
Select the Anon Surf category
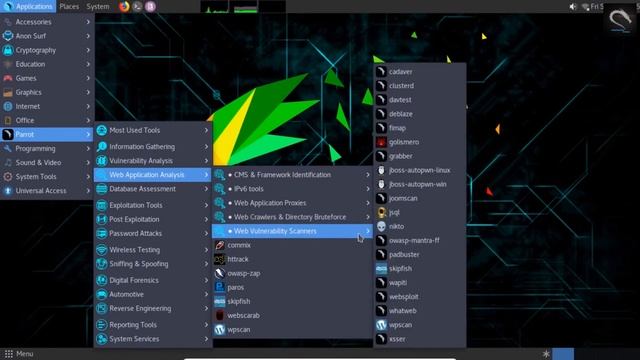47,36
